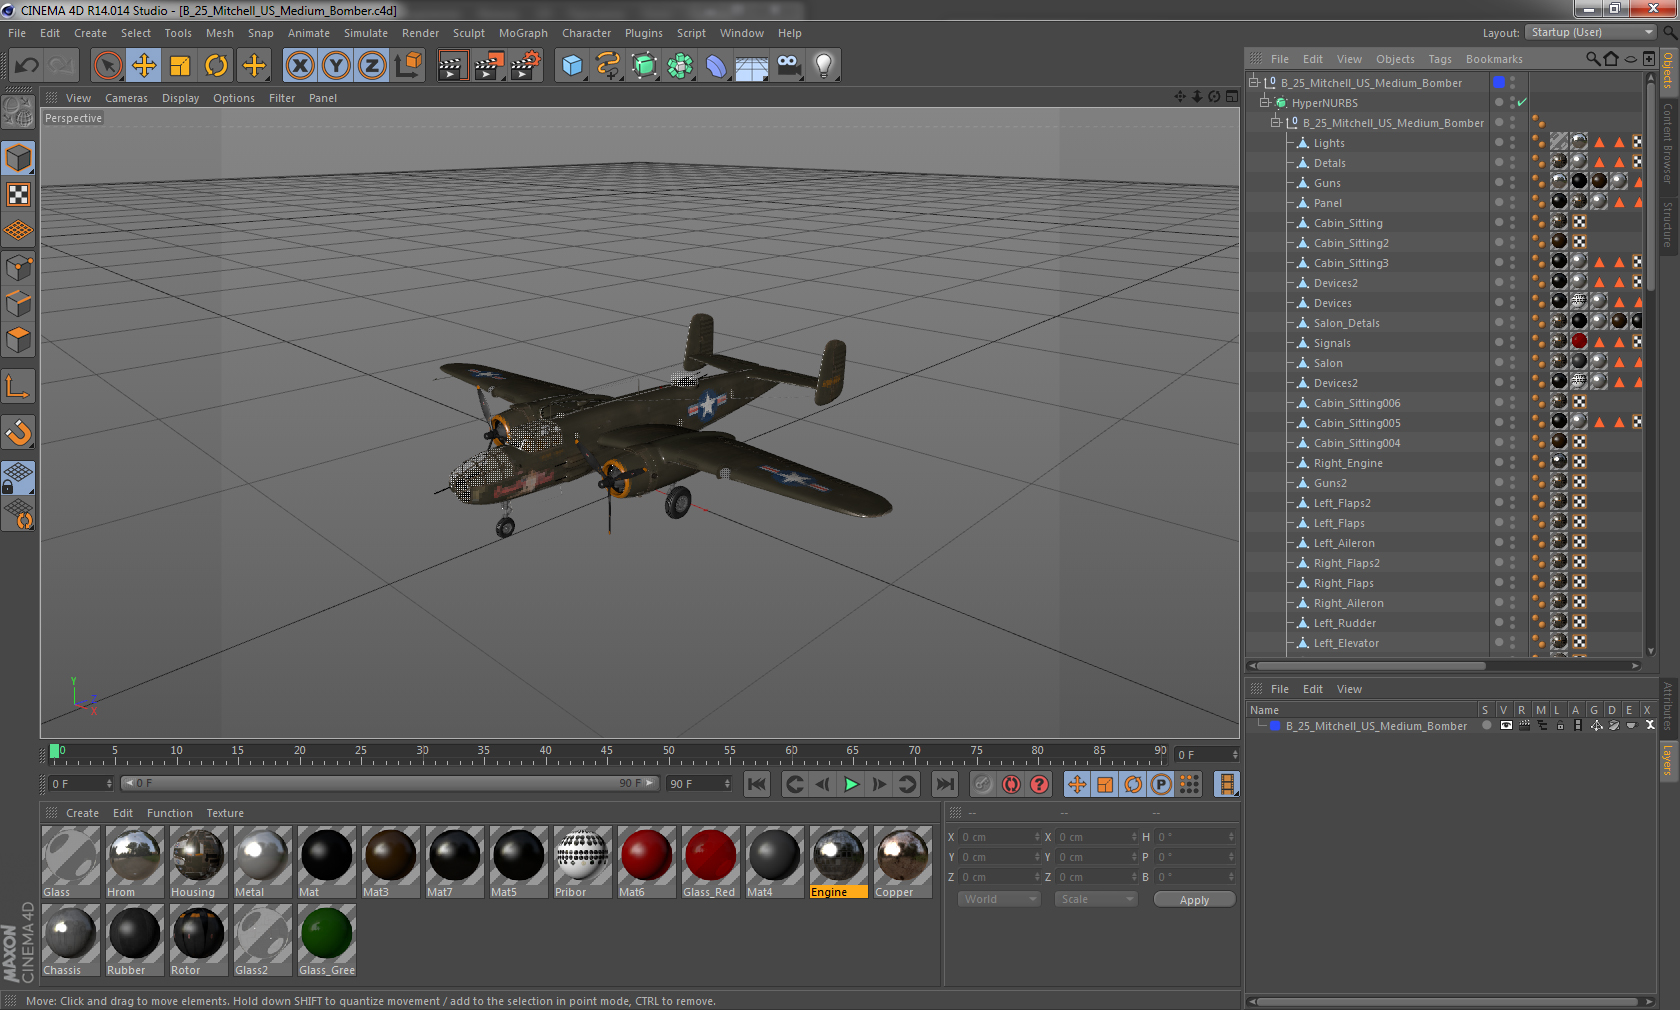The height and width of the screenshot is (1010, 1680).
Task: Render to Picture Viewer
Action: tap(489, 66)
